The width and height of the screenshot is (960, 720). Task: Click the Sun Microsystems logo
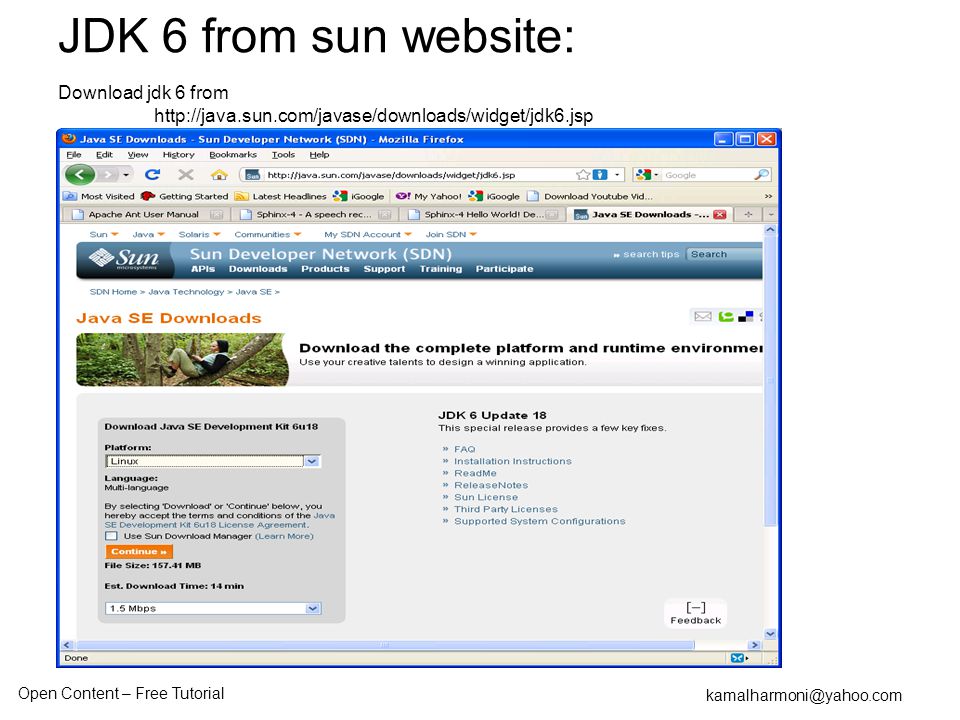124,260
